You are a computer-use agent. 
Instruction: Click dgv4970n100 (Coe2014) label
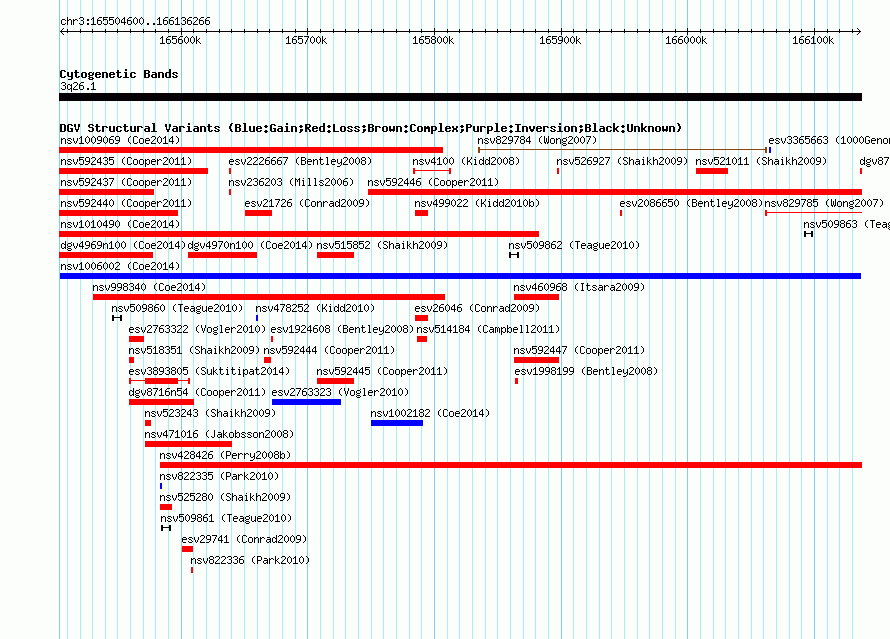tap(250, 245)
